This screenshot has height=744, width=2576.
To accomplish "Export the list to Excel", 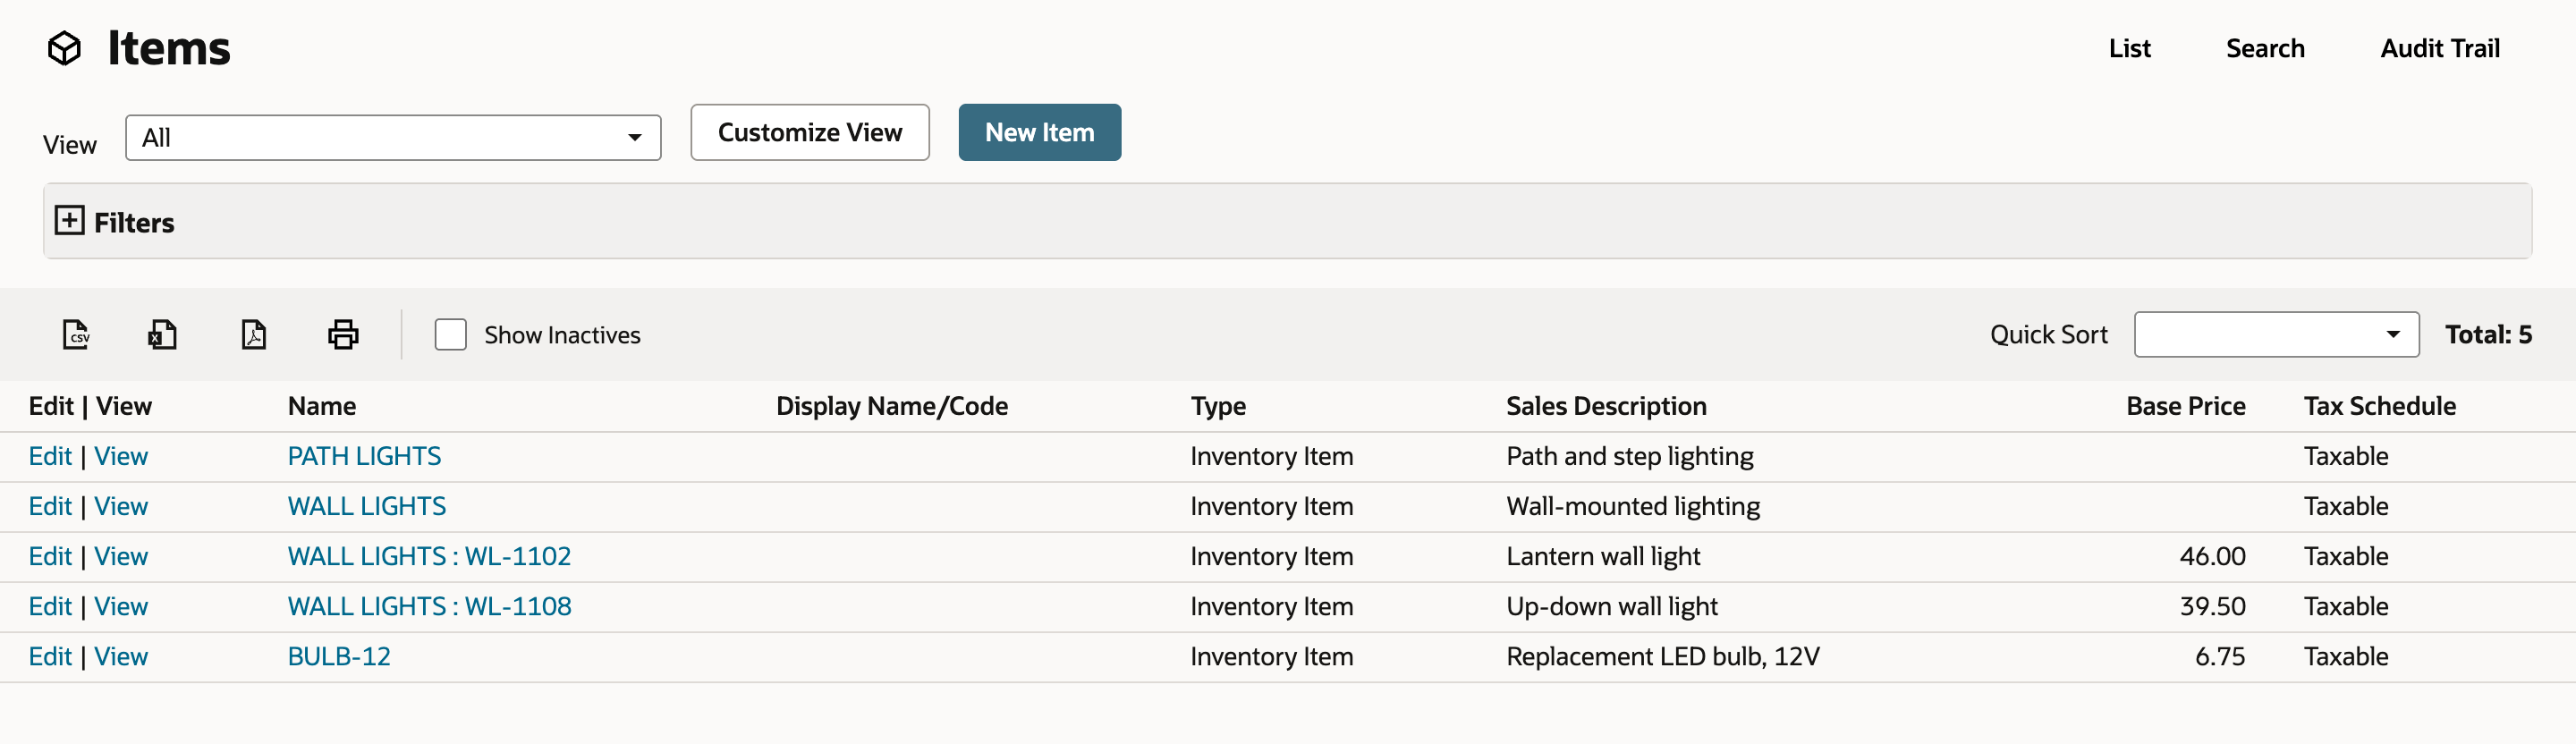I will point(162,334).
